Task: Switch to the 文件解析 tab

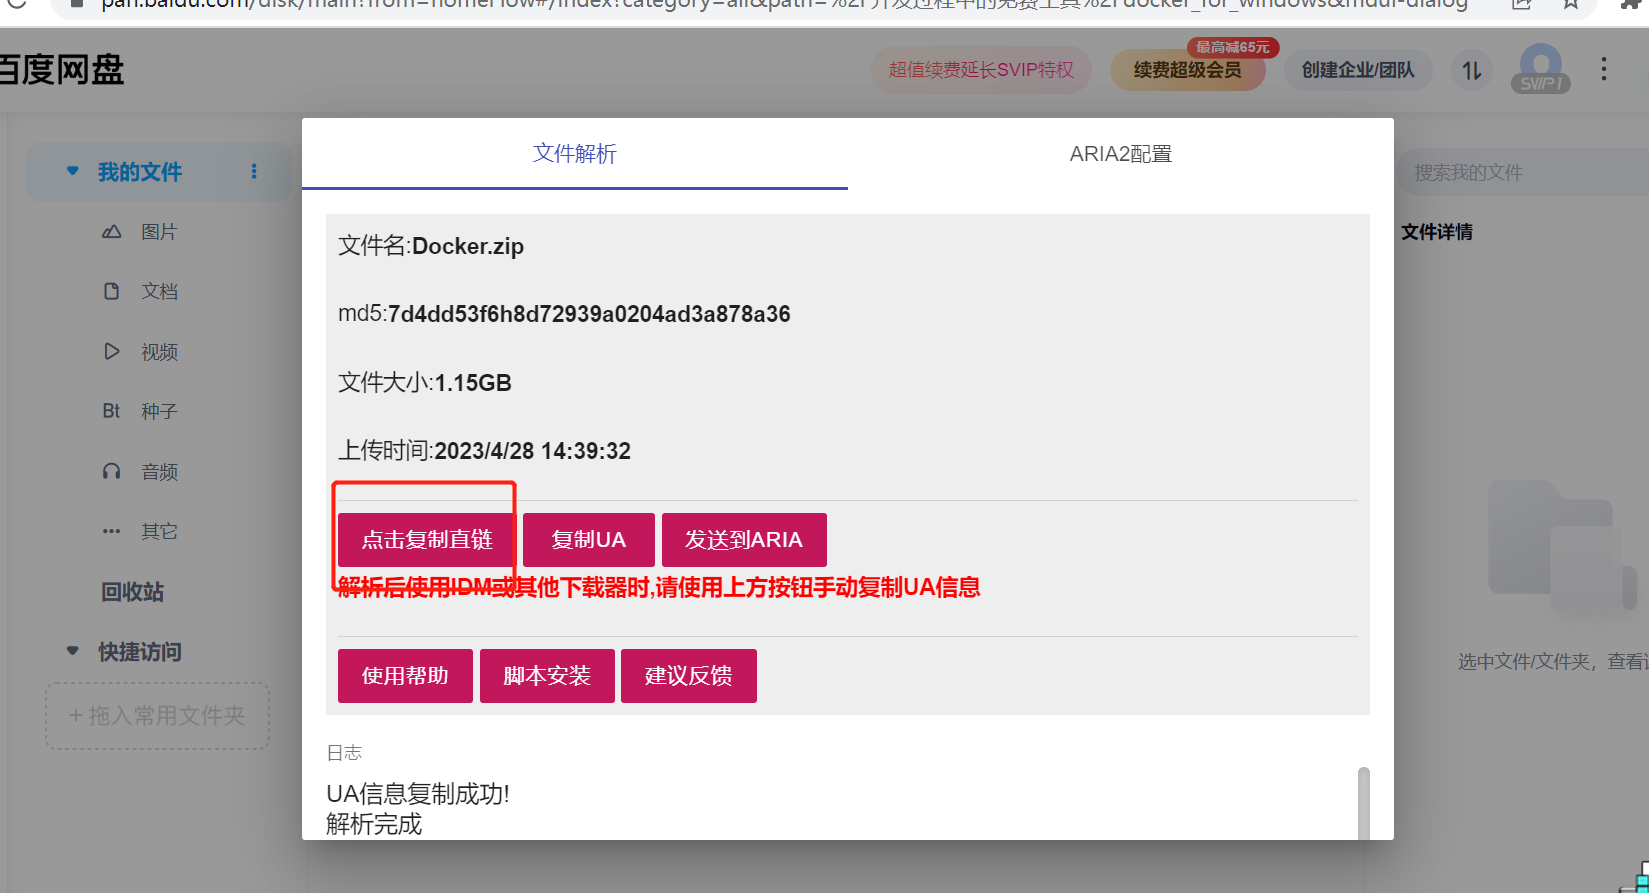Action: point(575,154)
